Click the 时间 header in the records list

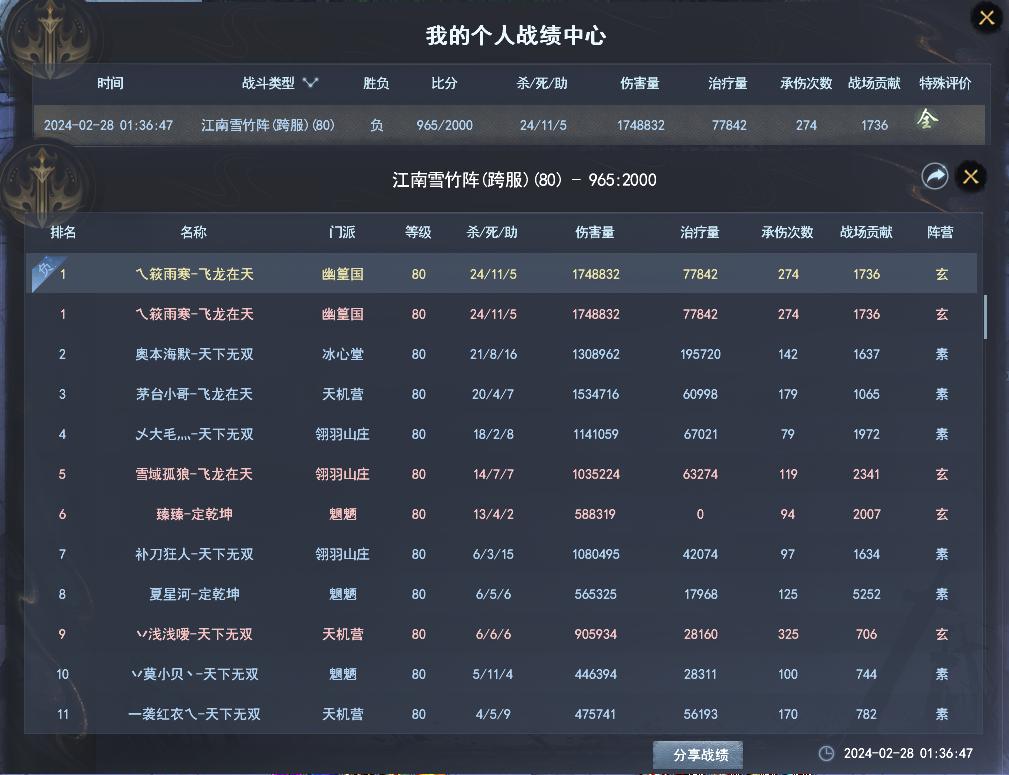coord(111,83)
